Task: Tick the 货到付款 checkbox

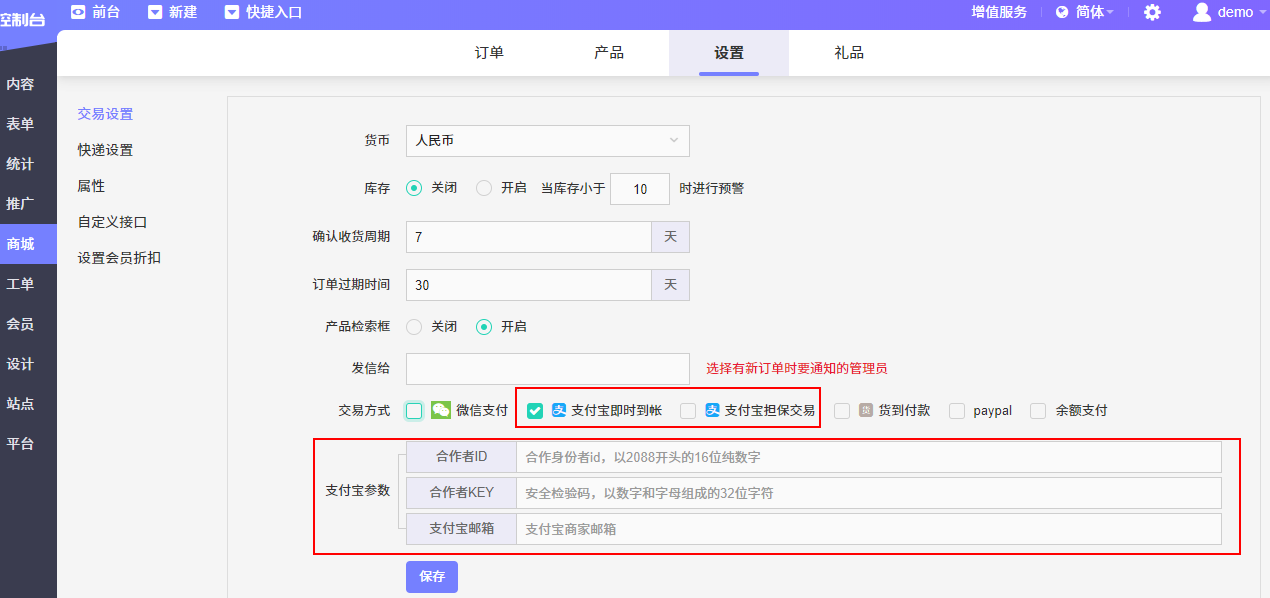Action: pos(842,410)
